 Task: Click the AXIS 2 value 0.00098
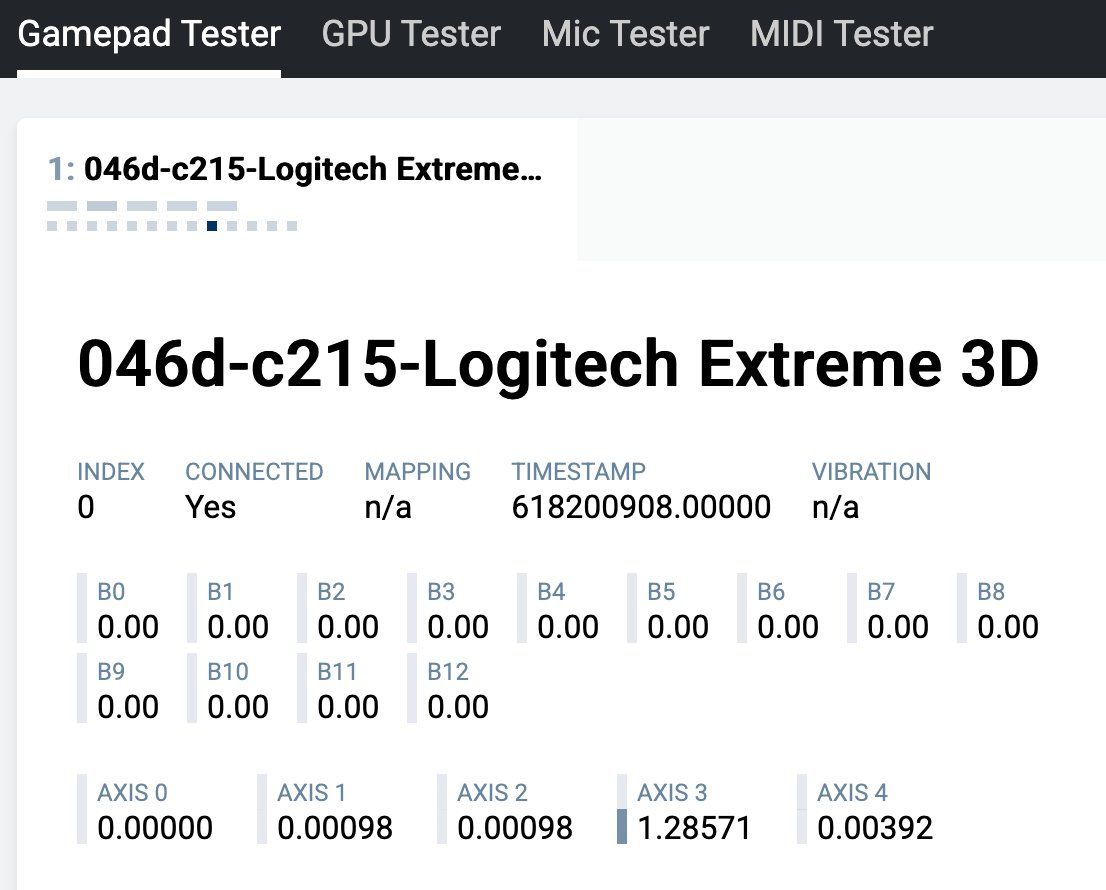[x=515, y=828]
